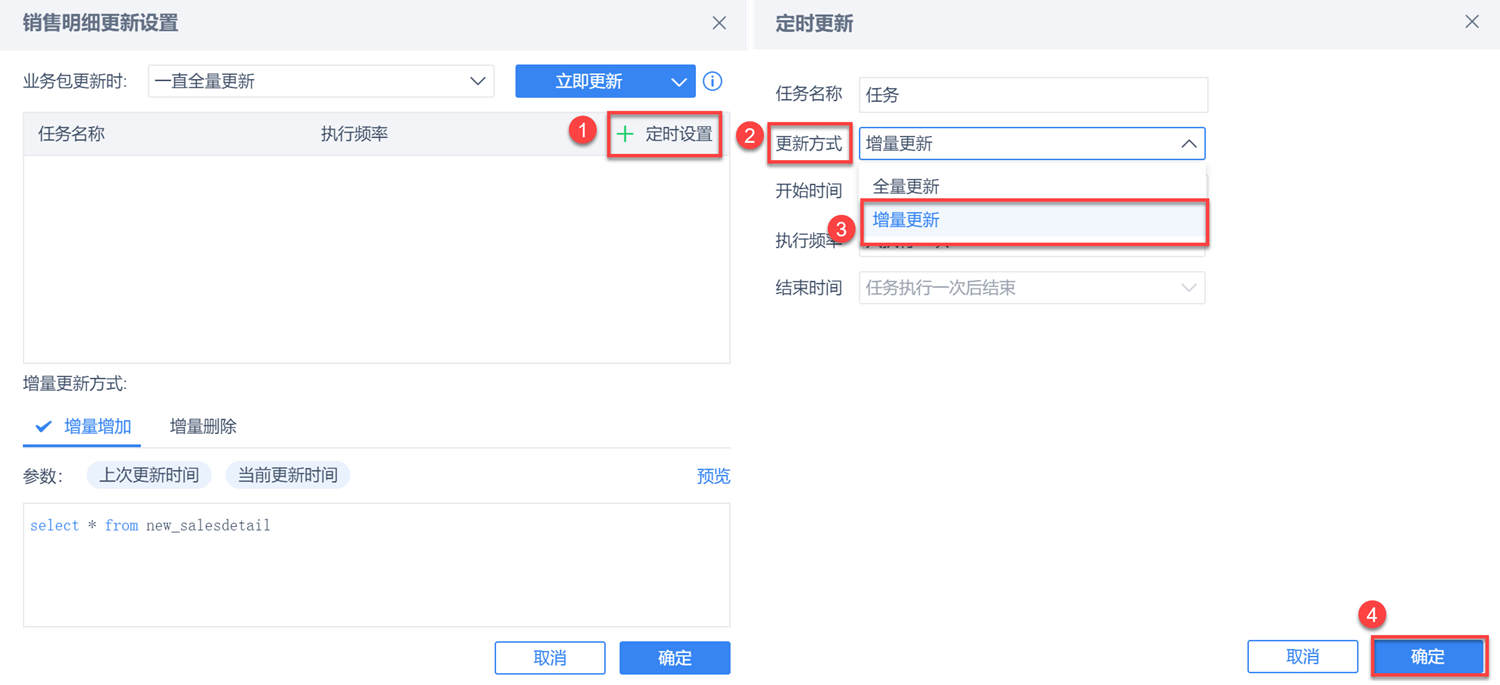This screenshot has width=1500, height=685.
Task: Select 全量更新 from the list
Action: point(906,186)
